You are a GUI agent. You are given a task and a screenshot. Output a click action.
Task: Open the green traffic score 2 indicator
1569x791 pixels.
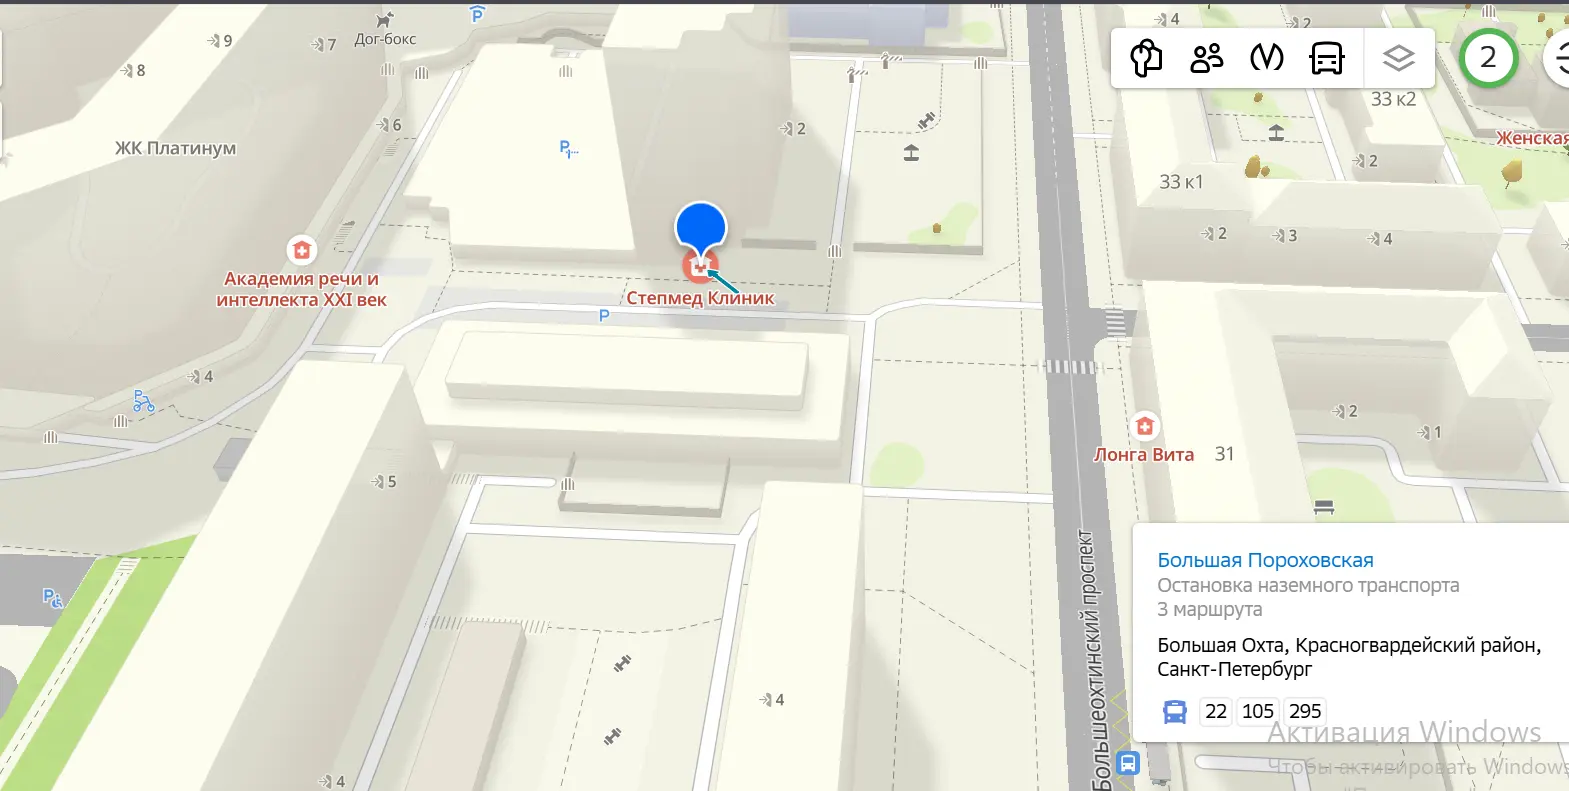pos(1488,57)
